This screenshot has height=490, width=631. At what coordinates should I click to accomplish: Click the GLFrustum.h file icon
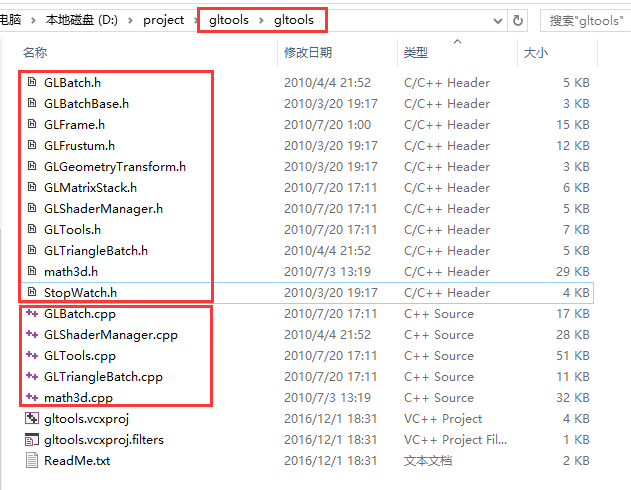click(x=32, y=145)
